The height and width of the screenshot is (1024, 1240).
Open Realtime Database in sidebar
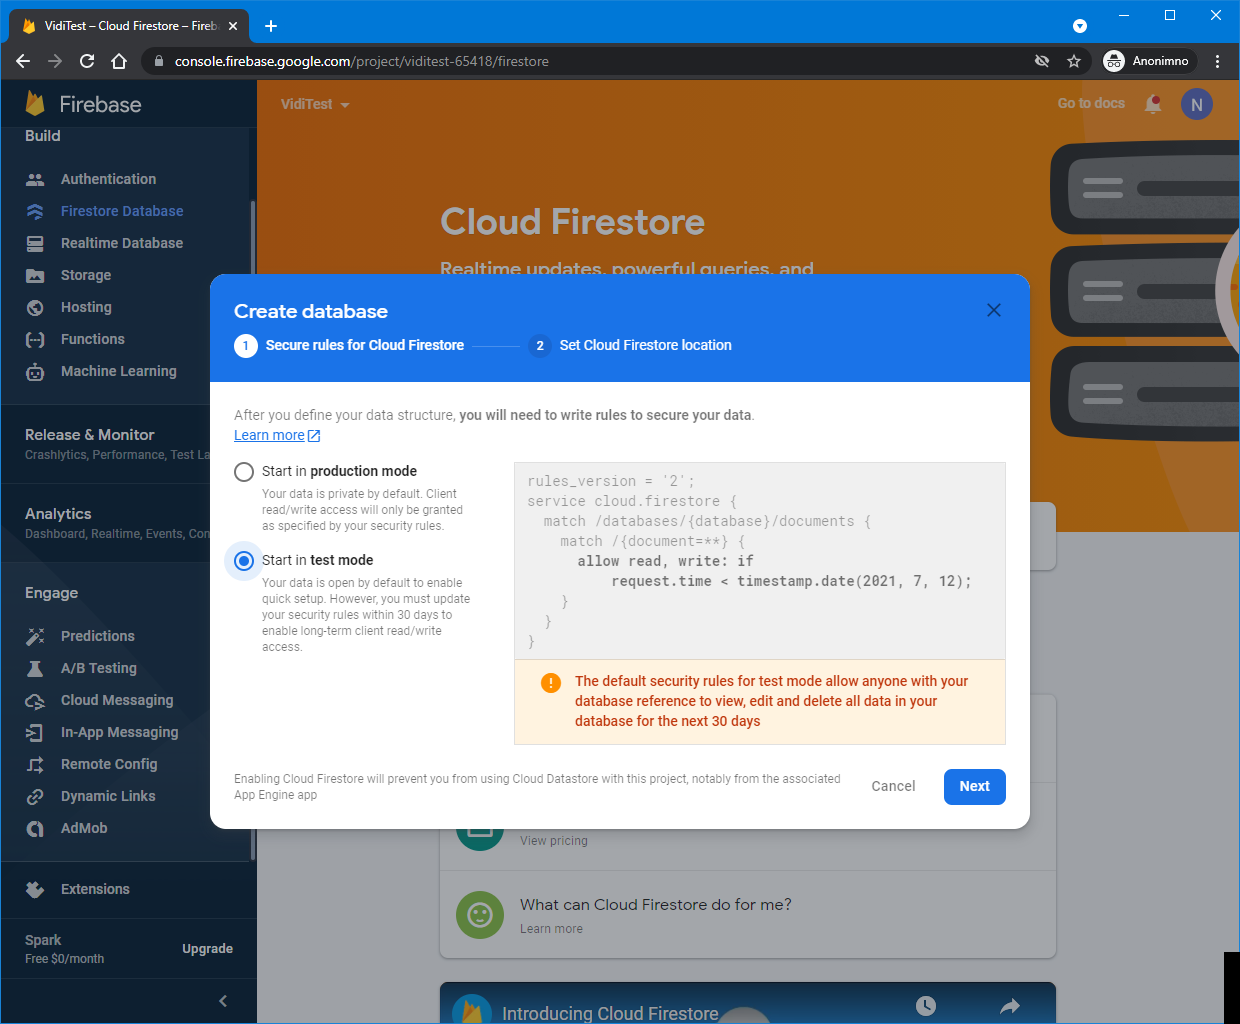[122, 243]
